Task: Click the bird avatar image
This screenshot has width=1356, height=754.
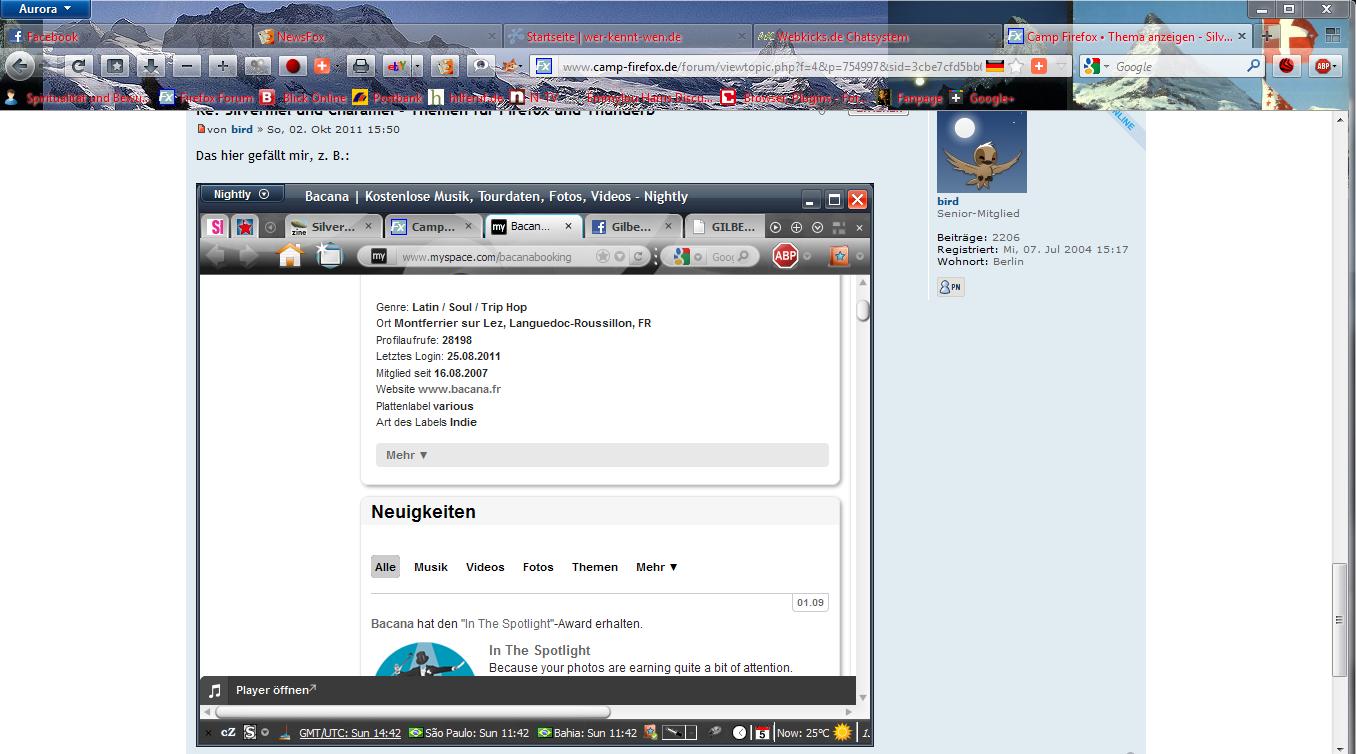Action: click(982, 151)
